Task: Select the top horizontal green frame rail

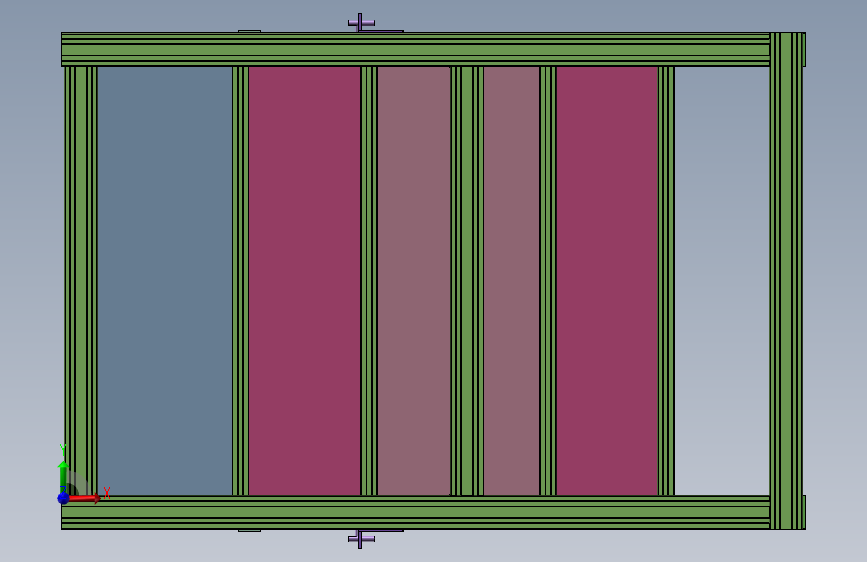Action: coord(415,49)
